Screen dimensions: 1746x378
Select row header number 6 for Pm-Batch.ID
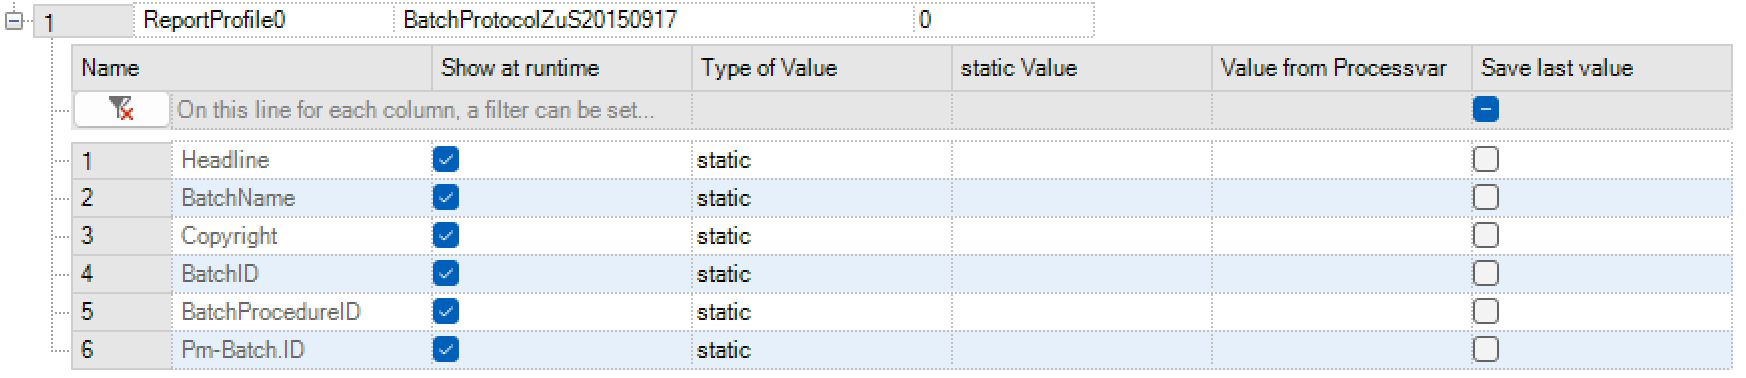pos(122,350)
